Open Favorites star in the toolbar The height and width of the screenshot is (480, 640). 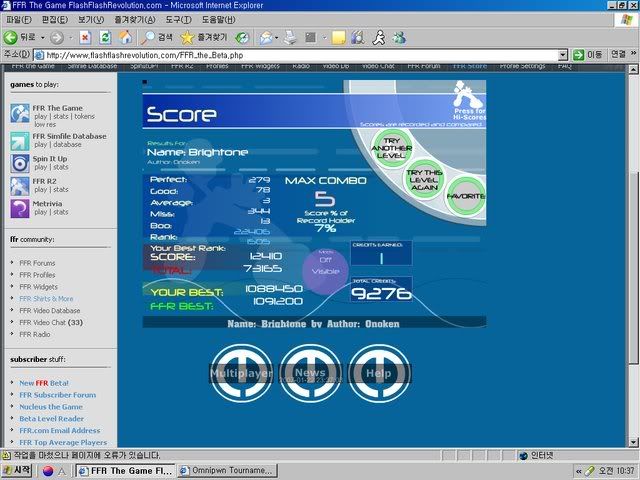point(188,37)
